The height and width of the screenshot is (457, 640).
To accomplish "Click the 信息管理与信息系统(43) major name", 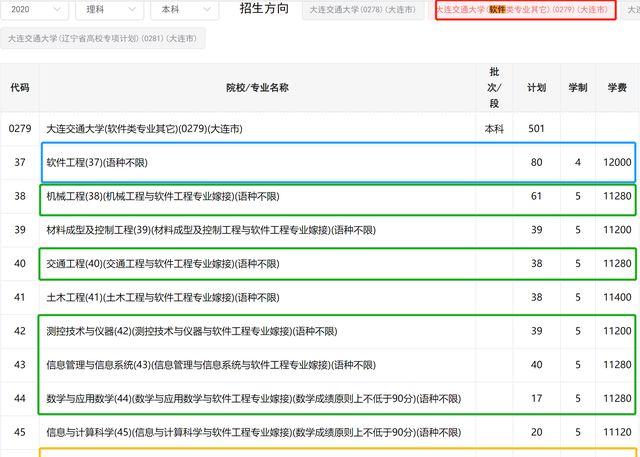I will point(211,365).
